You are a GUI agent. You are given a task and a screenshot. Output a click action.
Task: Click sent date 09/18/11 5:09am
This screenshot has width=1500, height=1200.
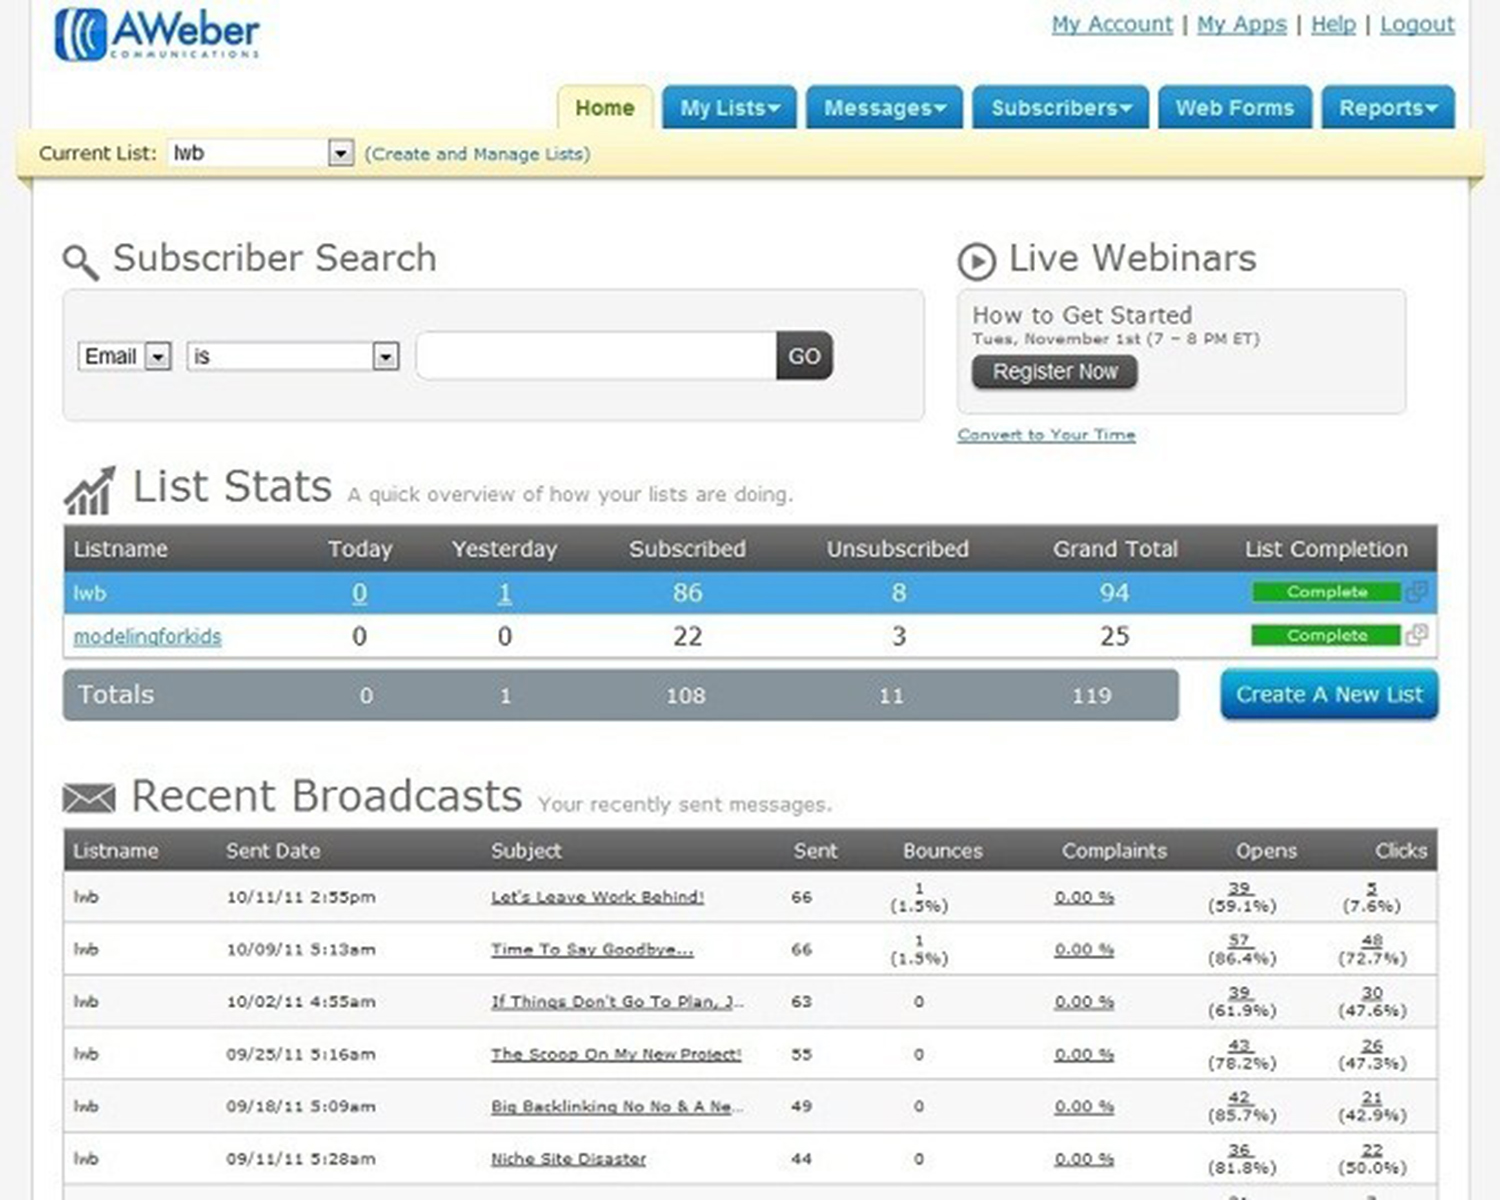[x=301, y=1106]
